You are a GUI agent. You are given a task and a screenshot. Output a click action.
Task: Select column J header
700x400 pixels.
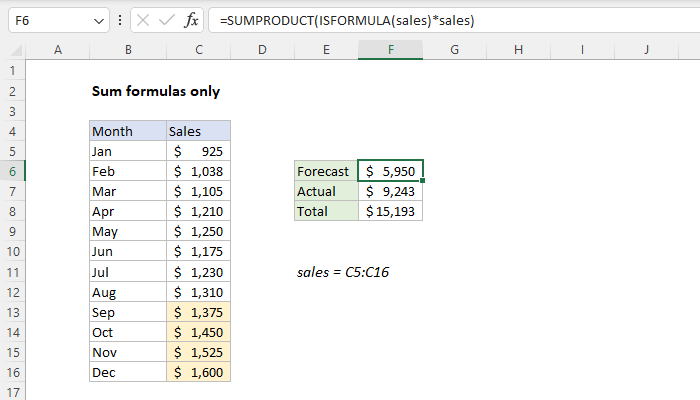646,50
